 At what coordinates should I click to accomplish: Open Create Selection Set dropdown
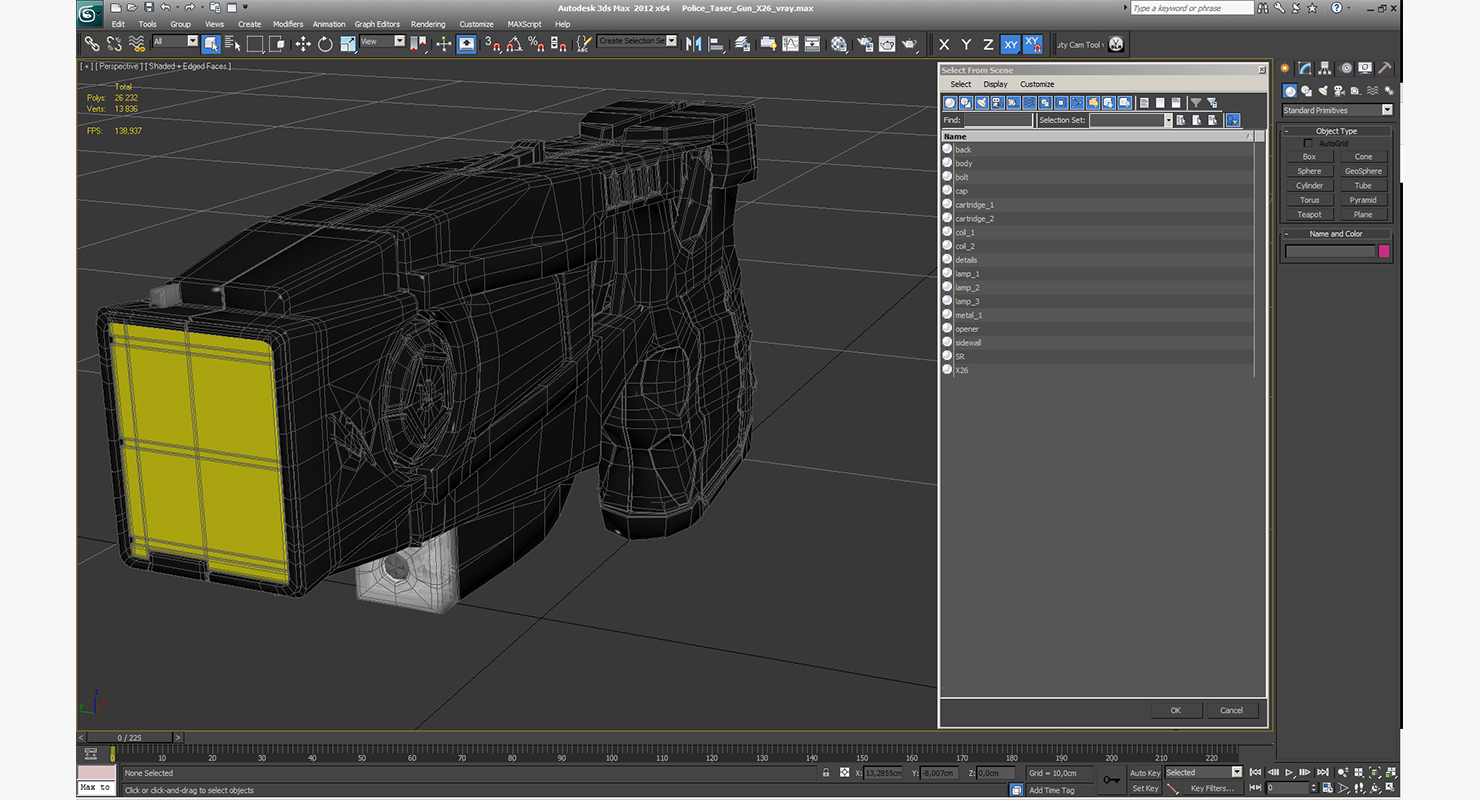pos(637,41)
